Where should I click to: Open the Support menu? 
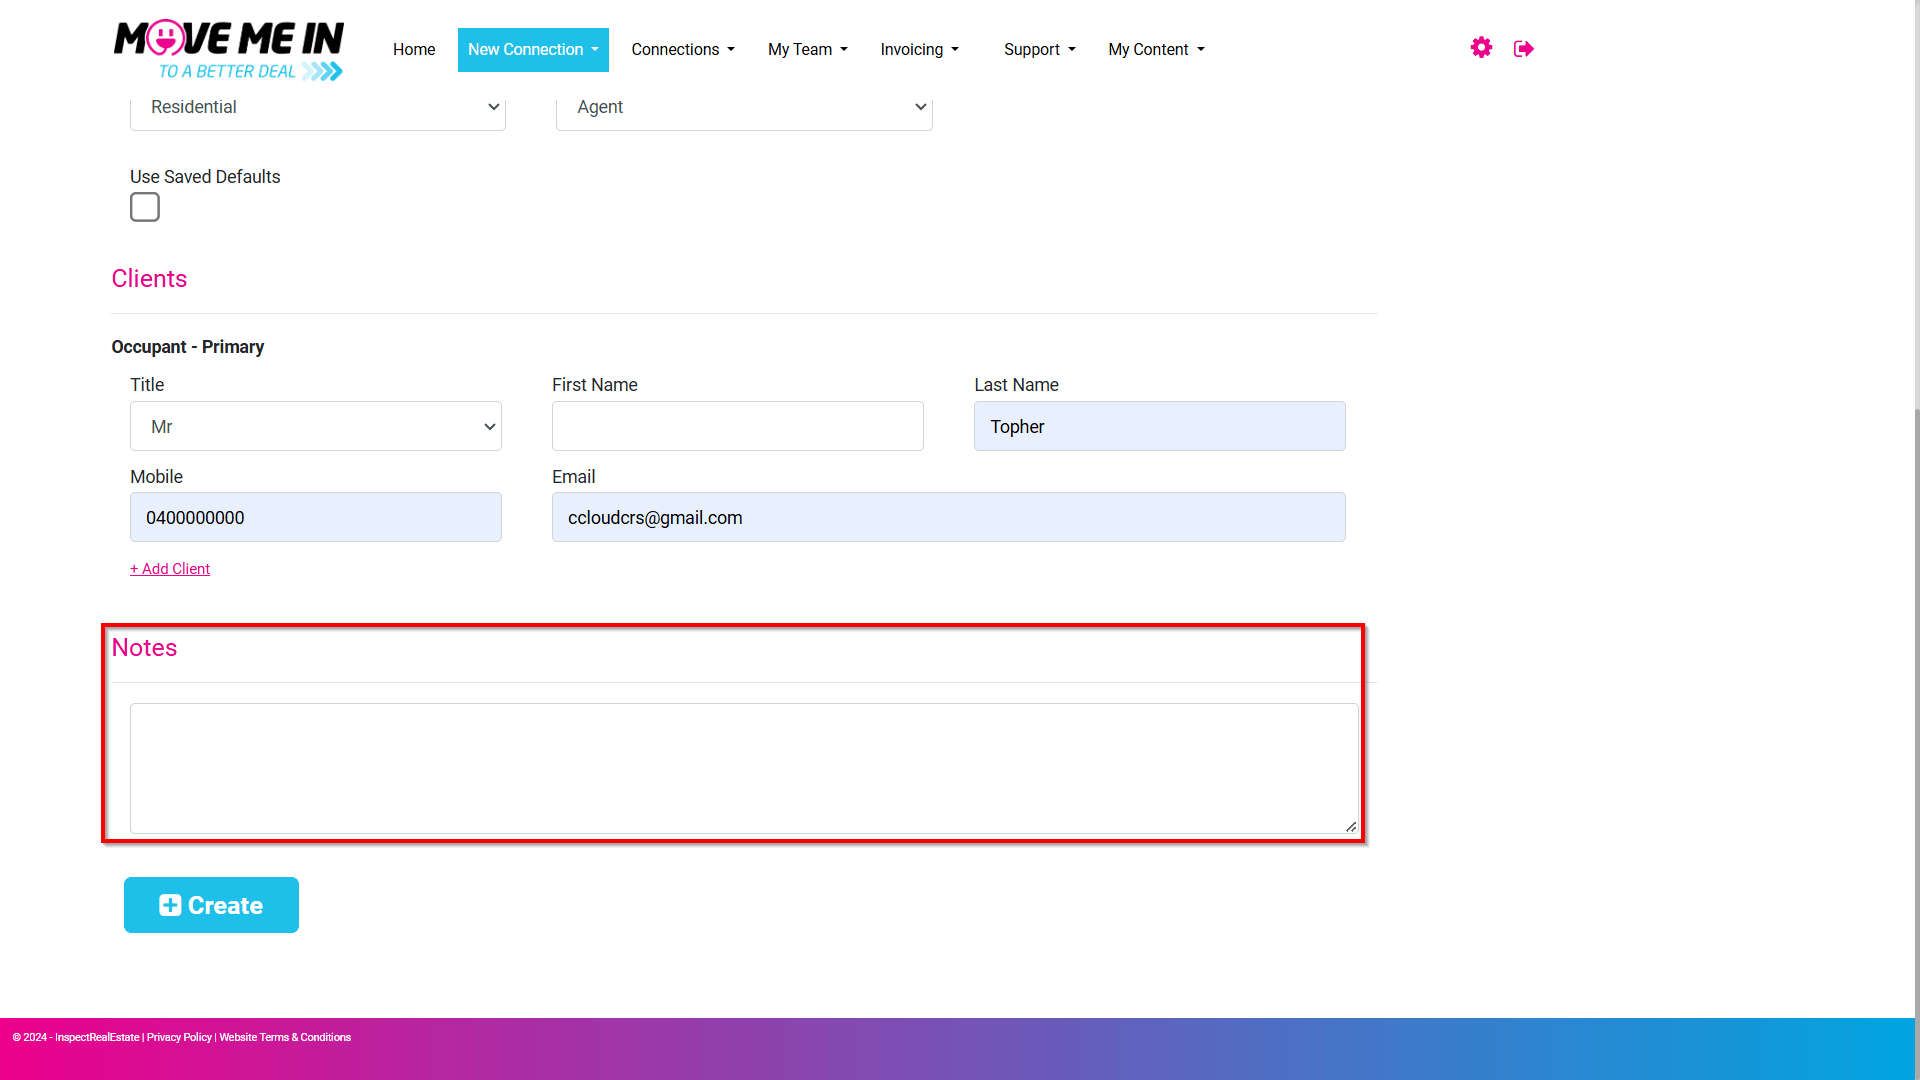1040,50
